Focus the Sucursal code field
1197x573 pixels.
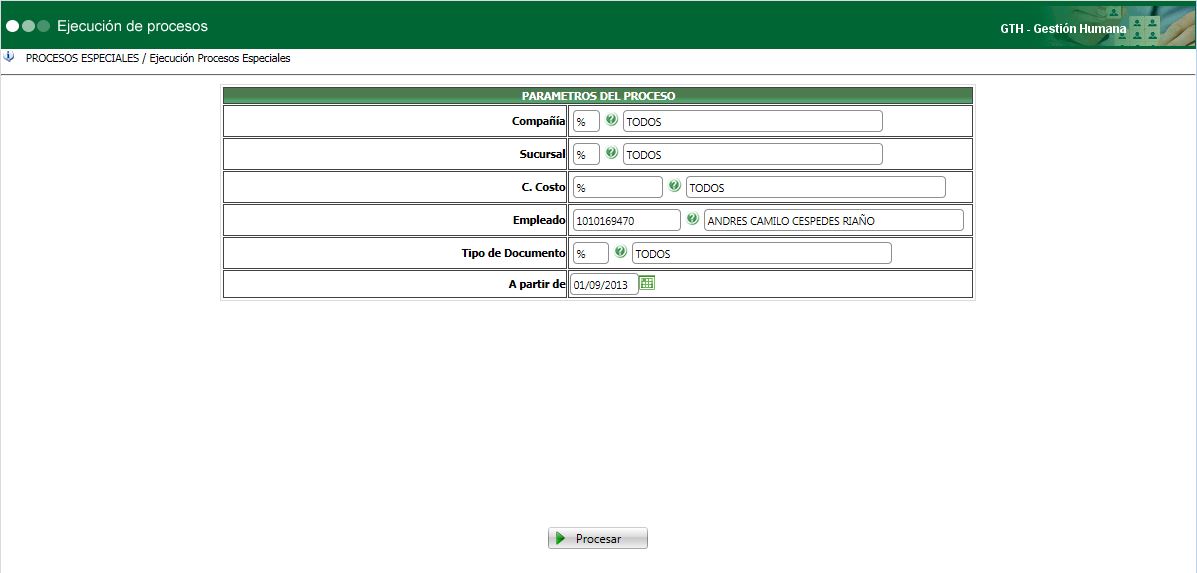[586, 154]
